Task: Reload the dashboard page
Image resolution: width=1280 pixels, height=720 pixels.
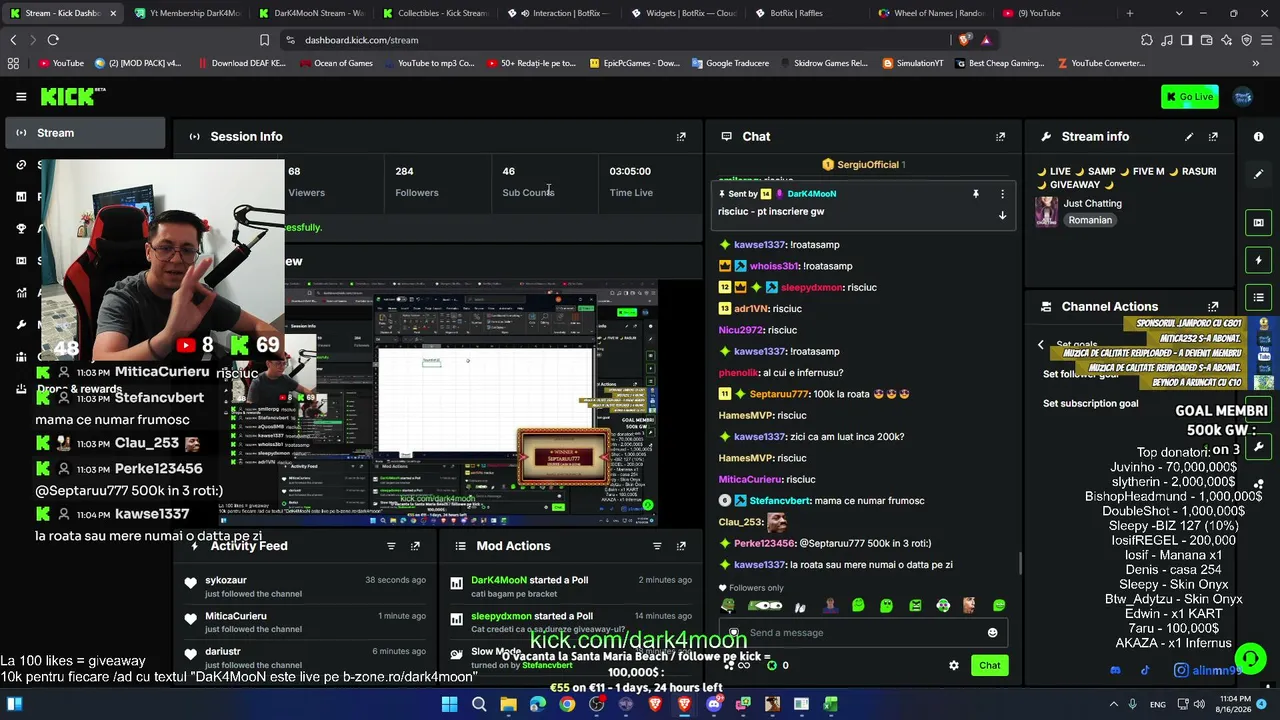Action: click(53, 40)
